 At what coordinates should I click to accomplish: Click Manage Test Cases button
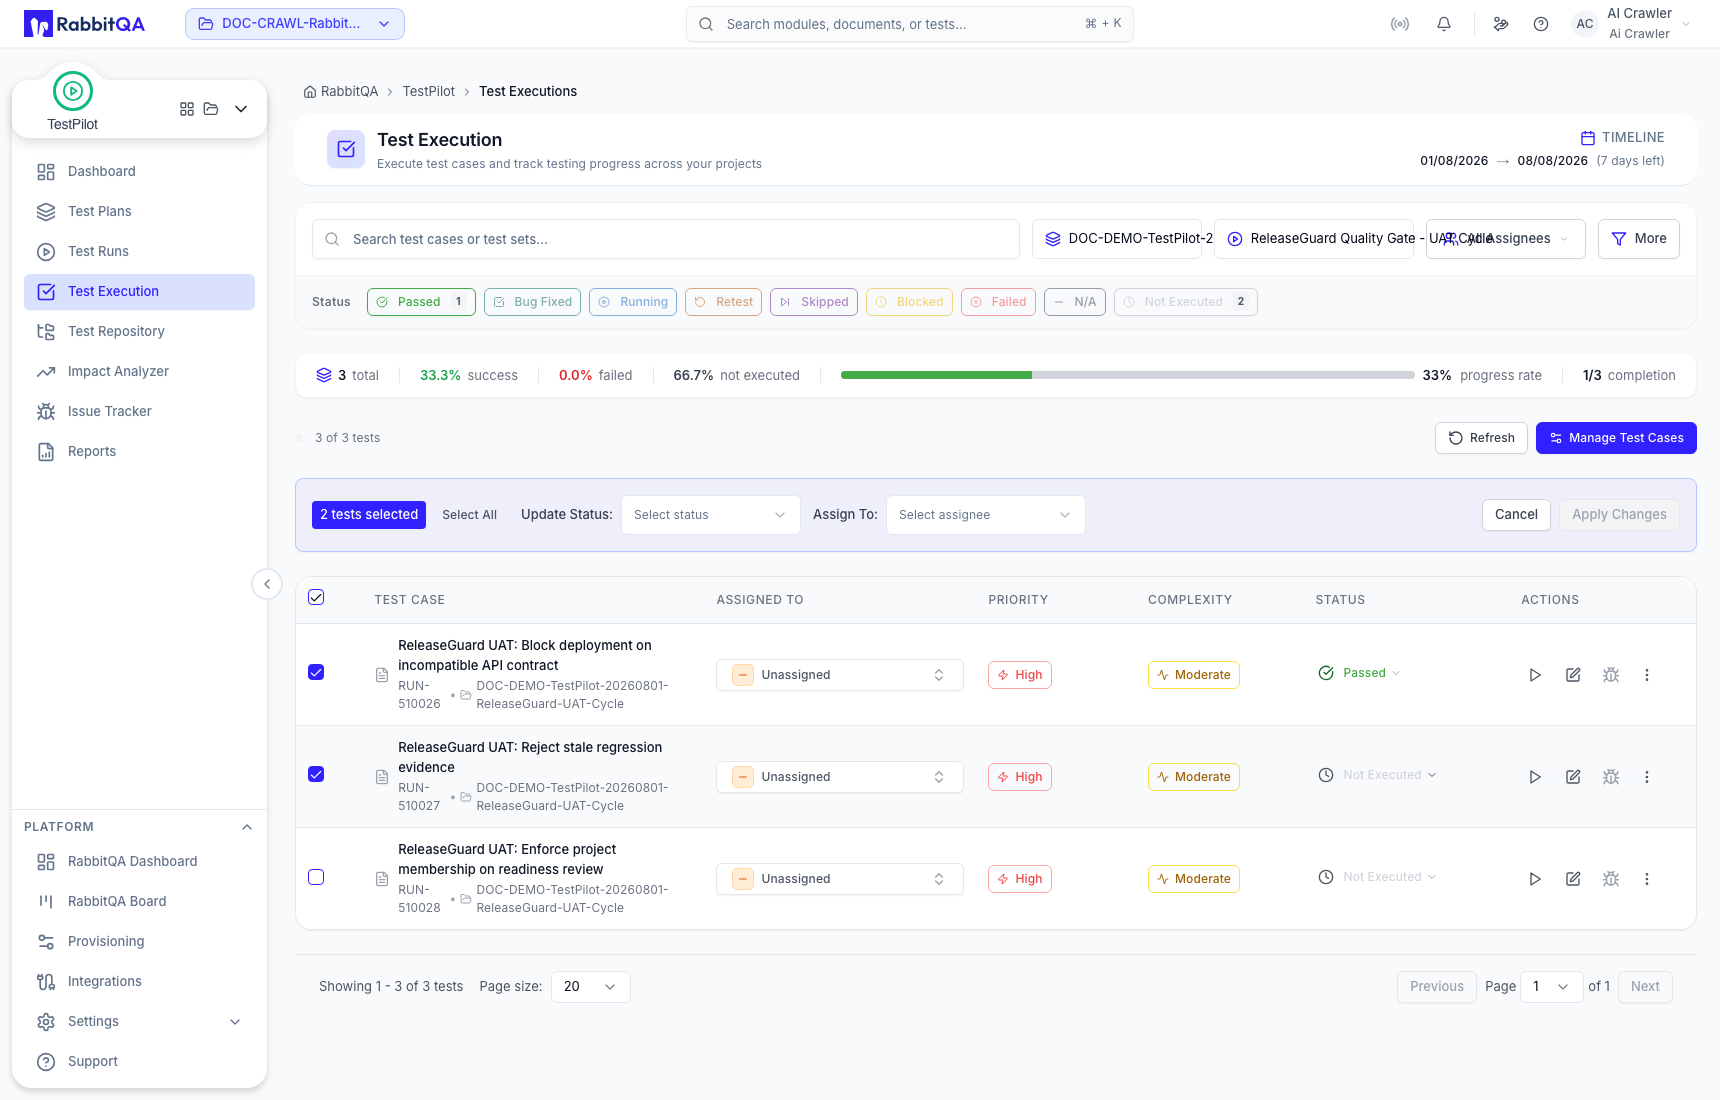tap(1616, 438)
